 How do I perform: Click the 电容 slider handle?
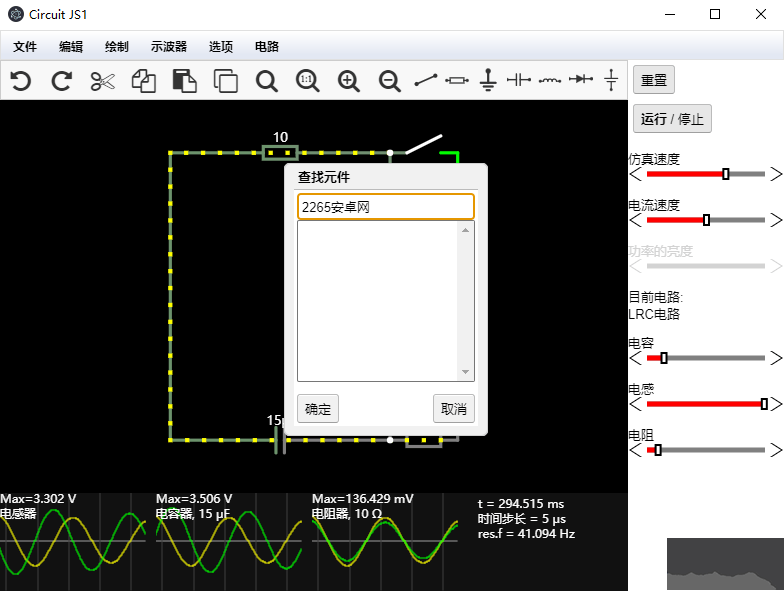pos(664,358)
